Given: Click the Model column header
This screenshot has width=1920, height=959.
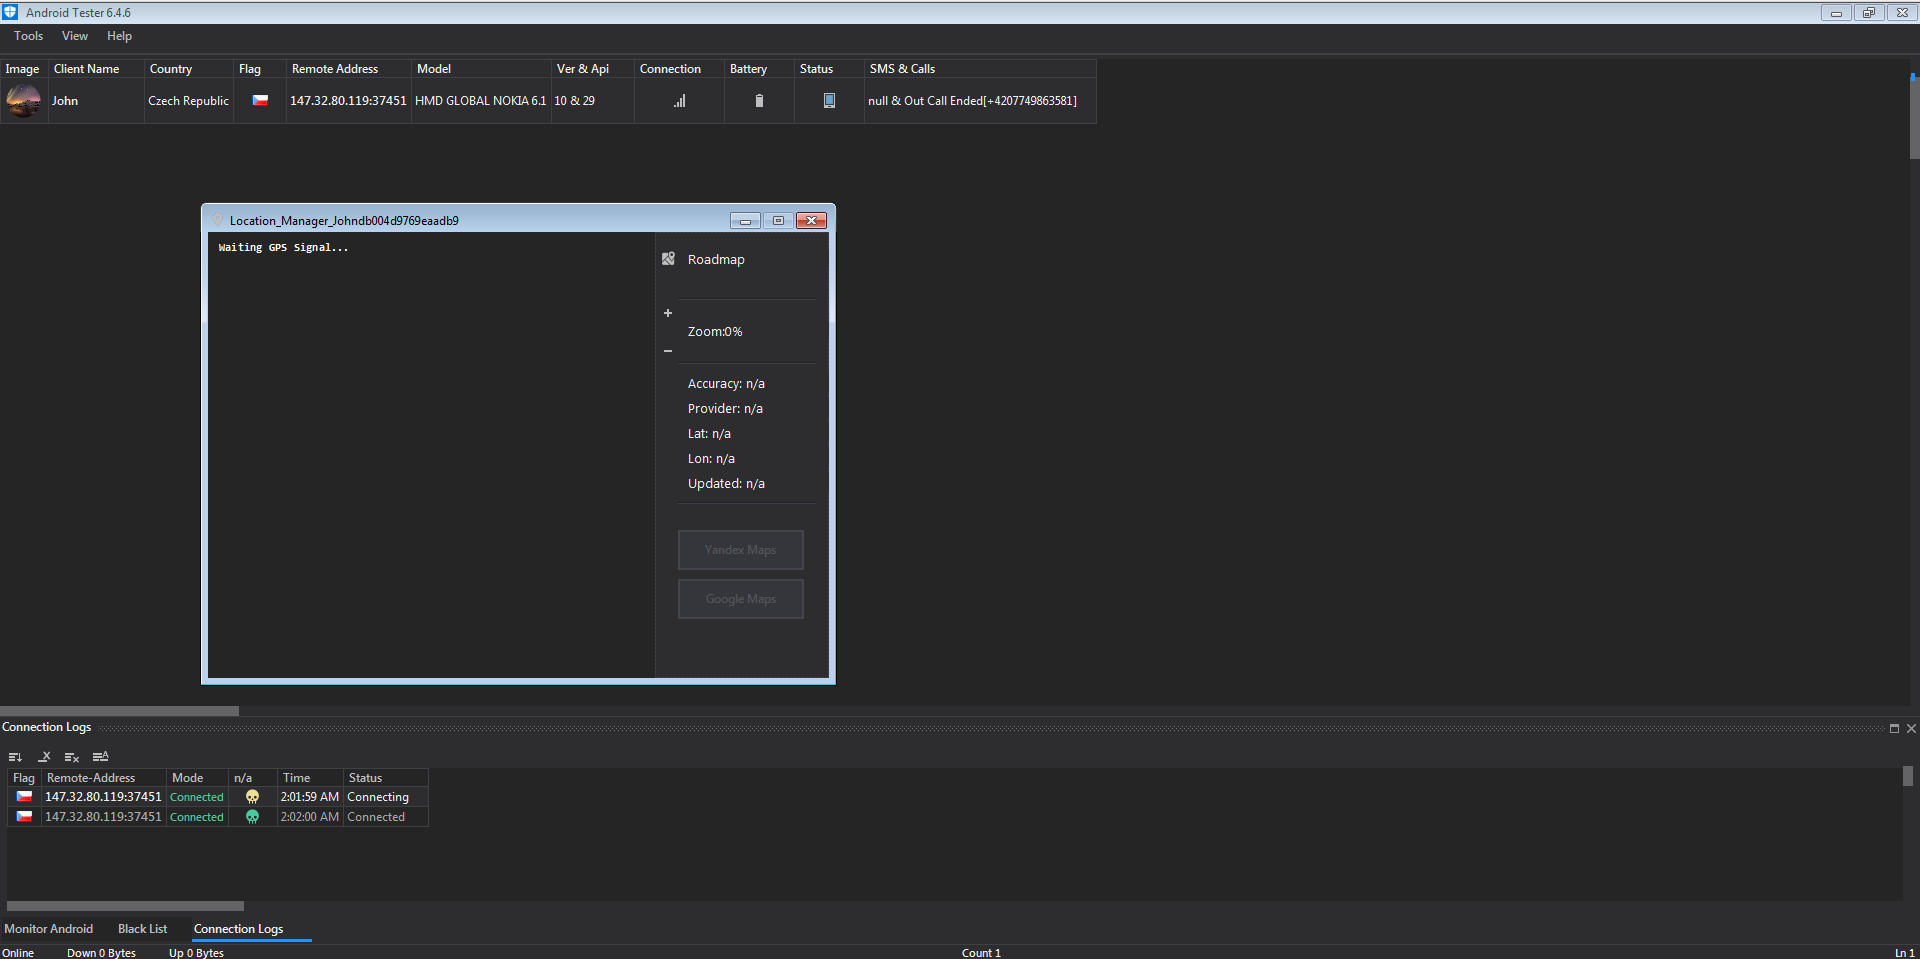Looking at the screenshot, I should click(x=434, y=69).
